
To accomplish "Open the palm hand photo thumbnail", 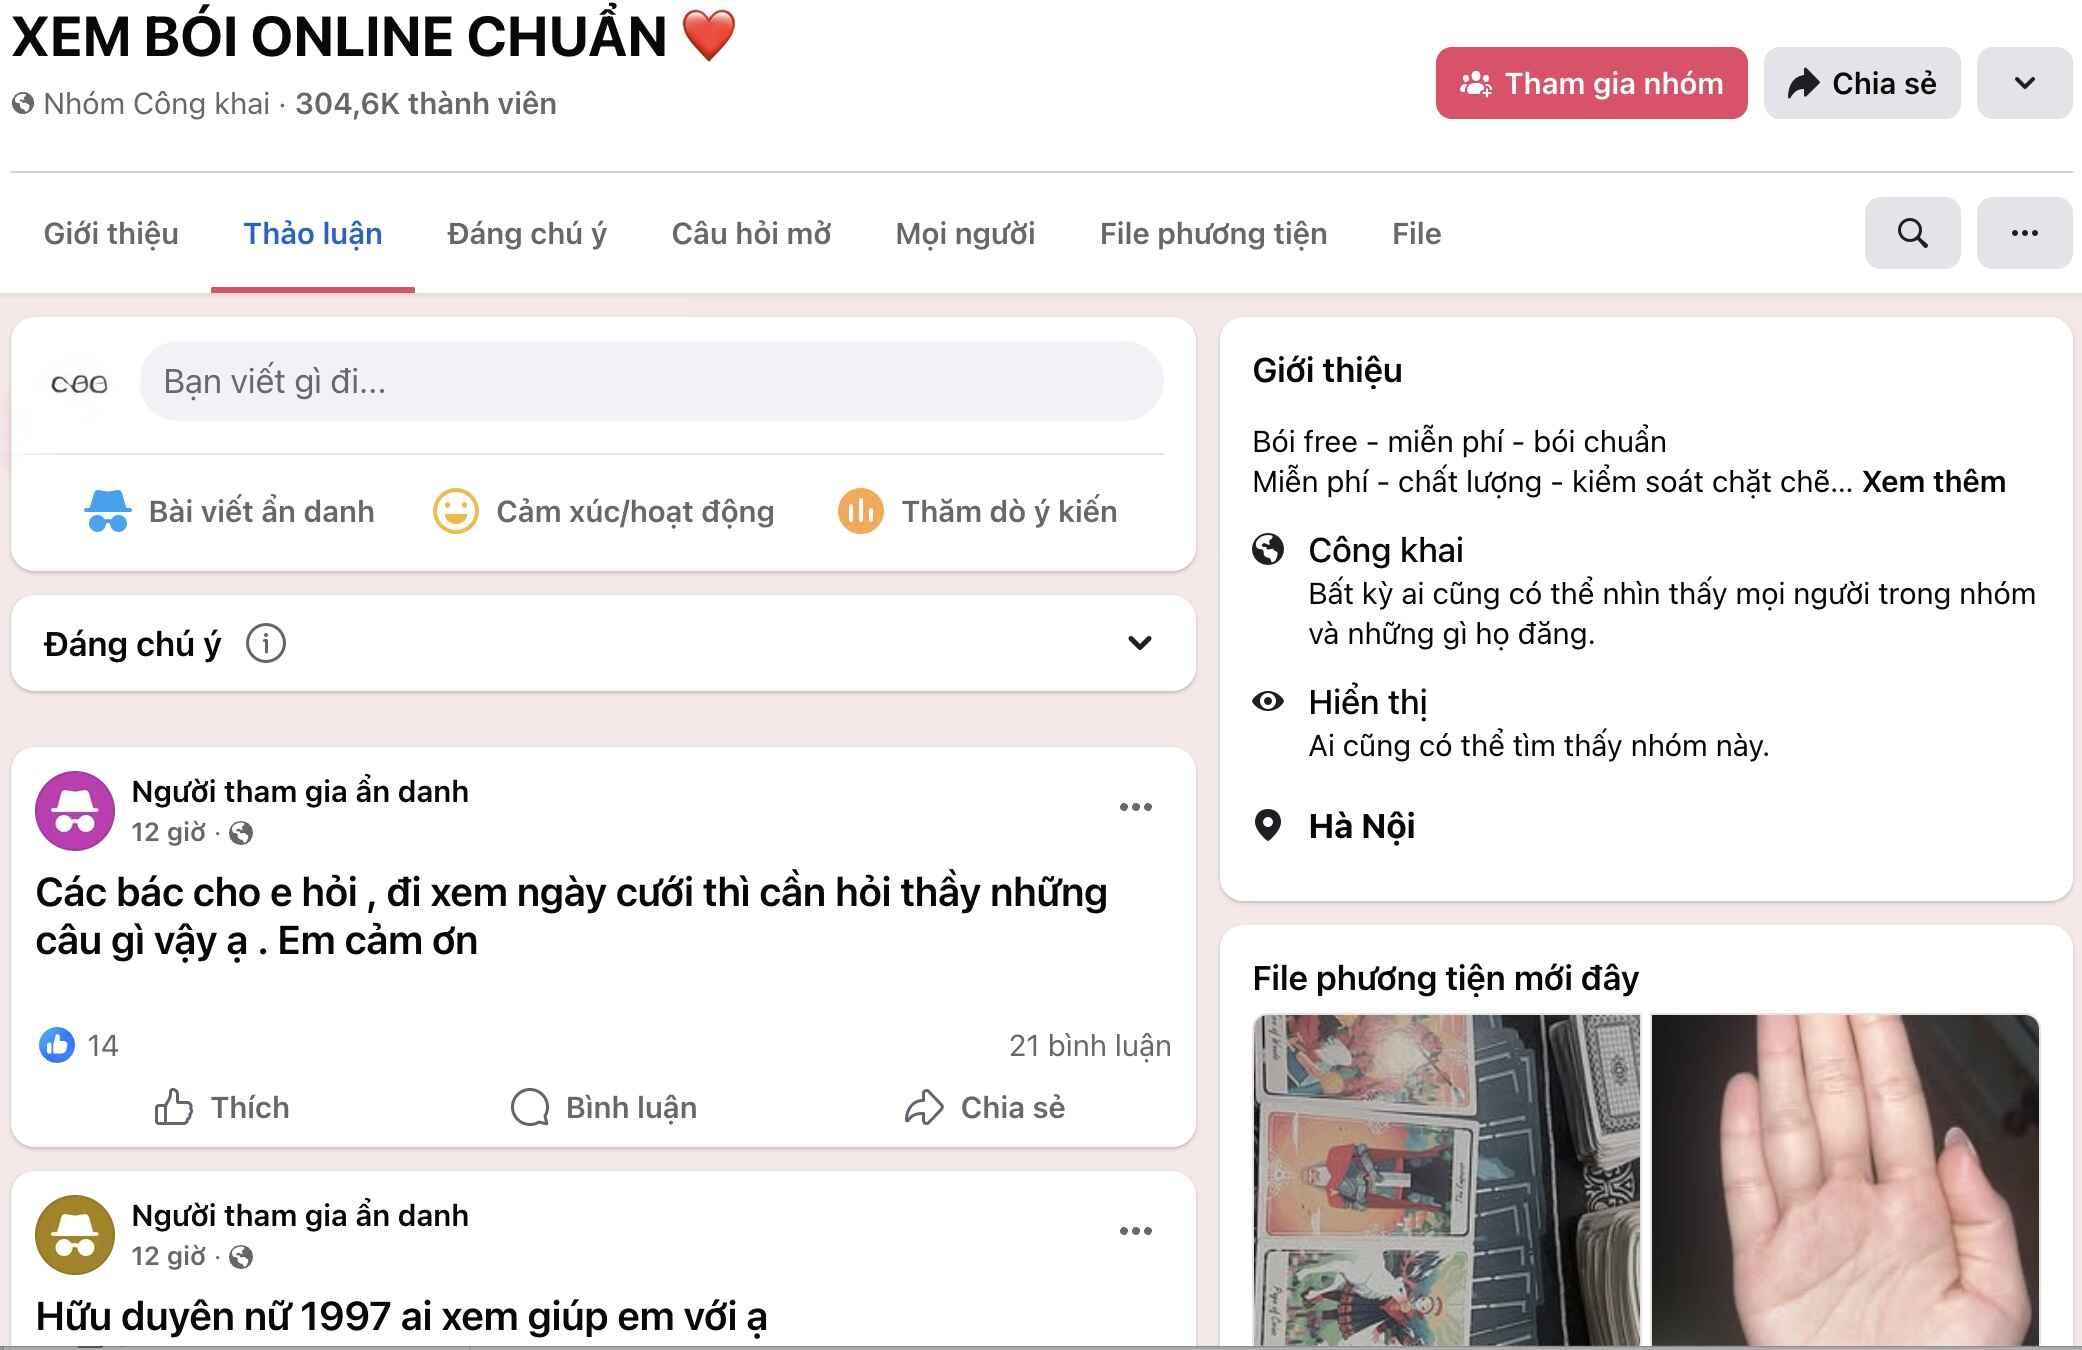I will pyautogui.click(x=1844, y=1180).
